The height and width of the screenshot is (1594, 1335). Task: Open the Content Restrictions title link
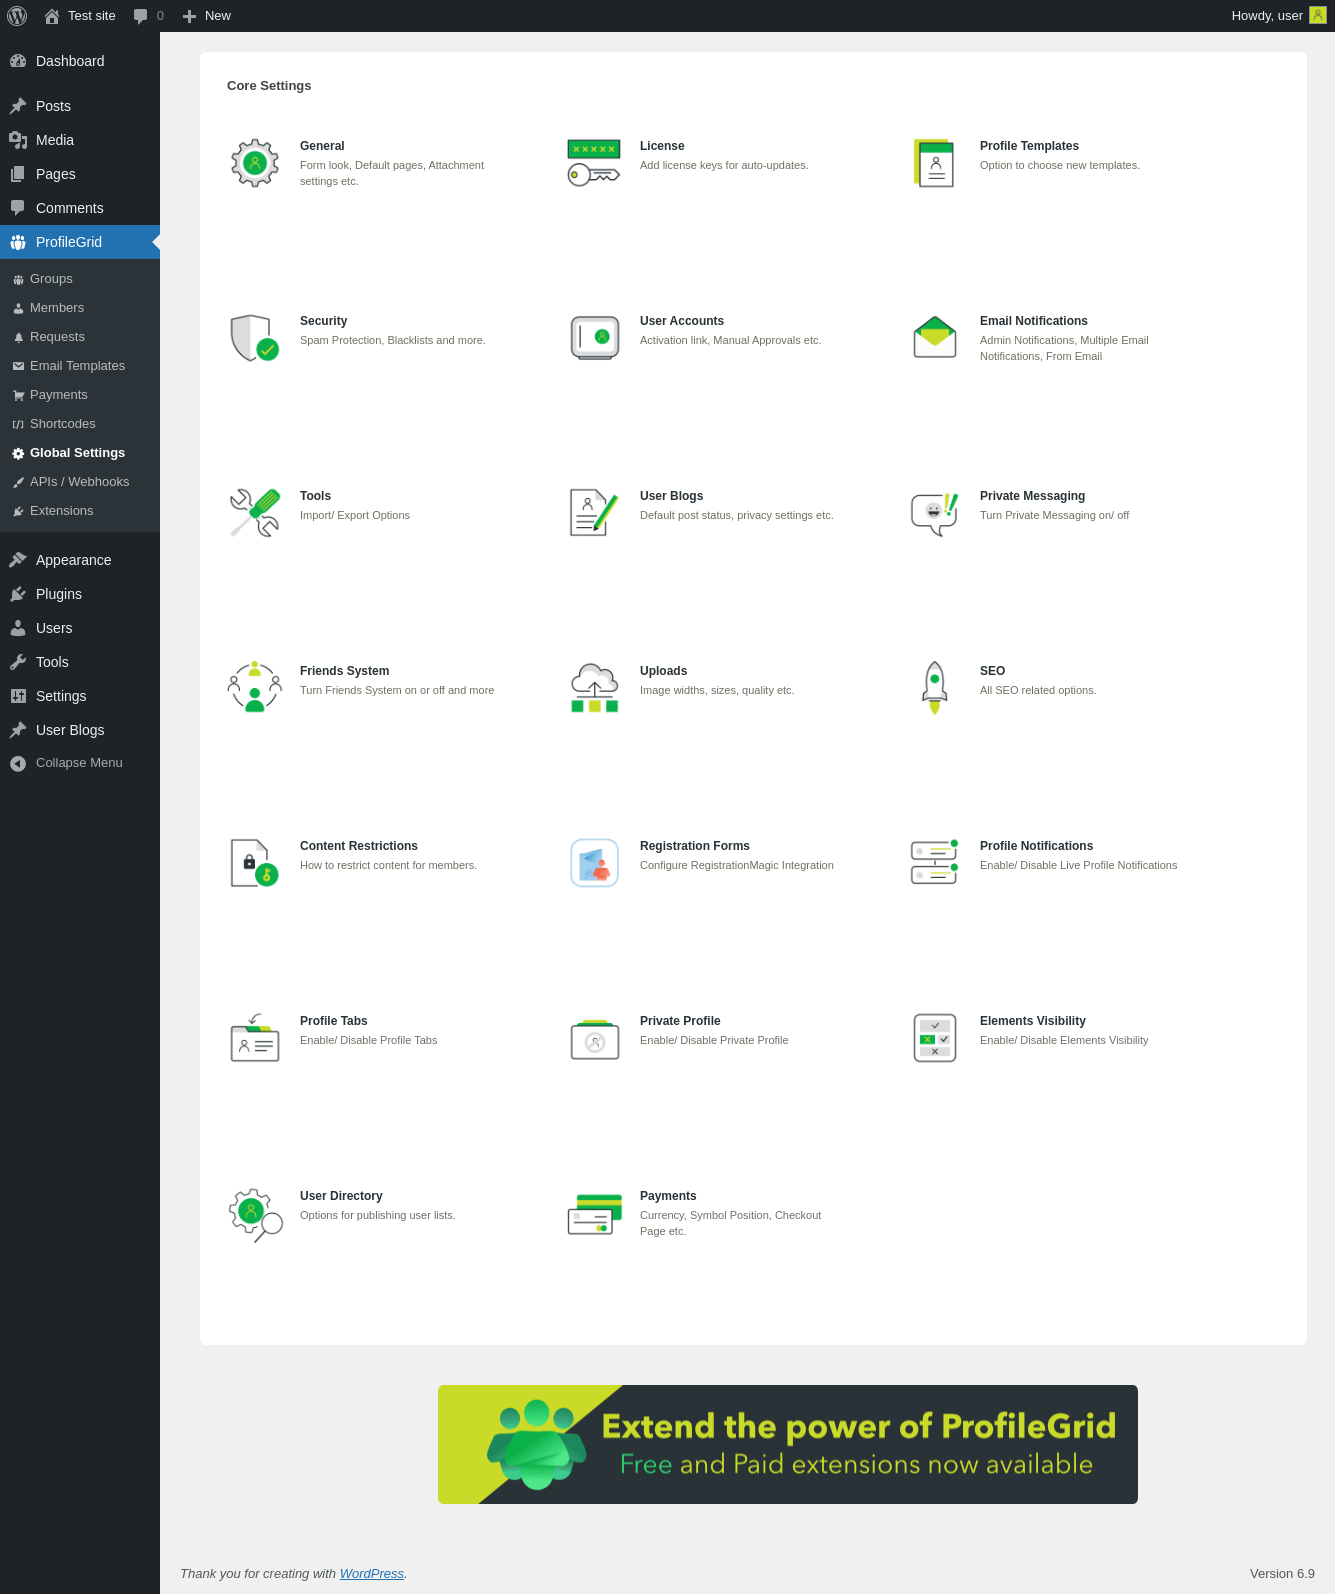(x=359, y=846)
